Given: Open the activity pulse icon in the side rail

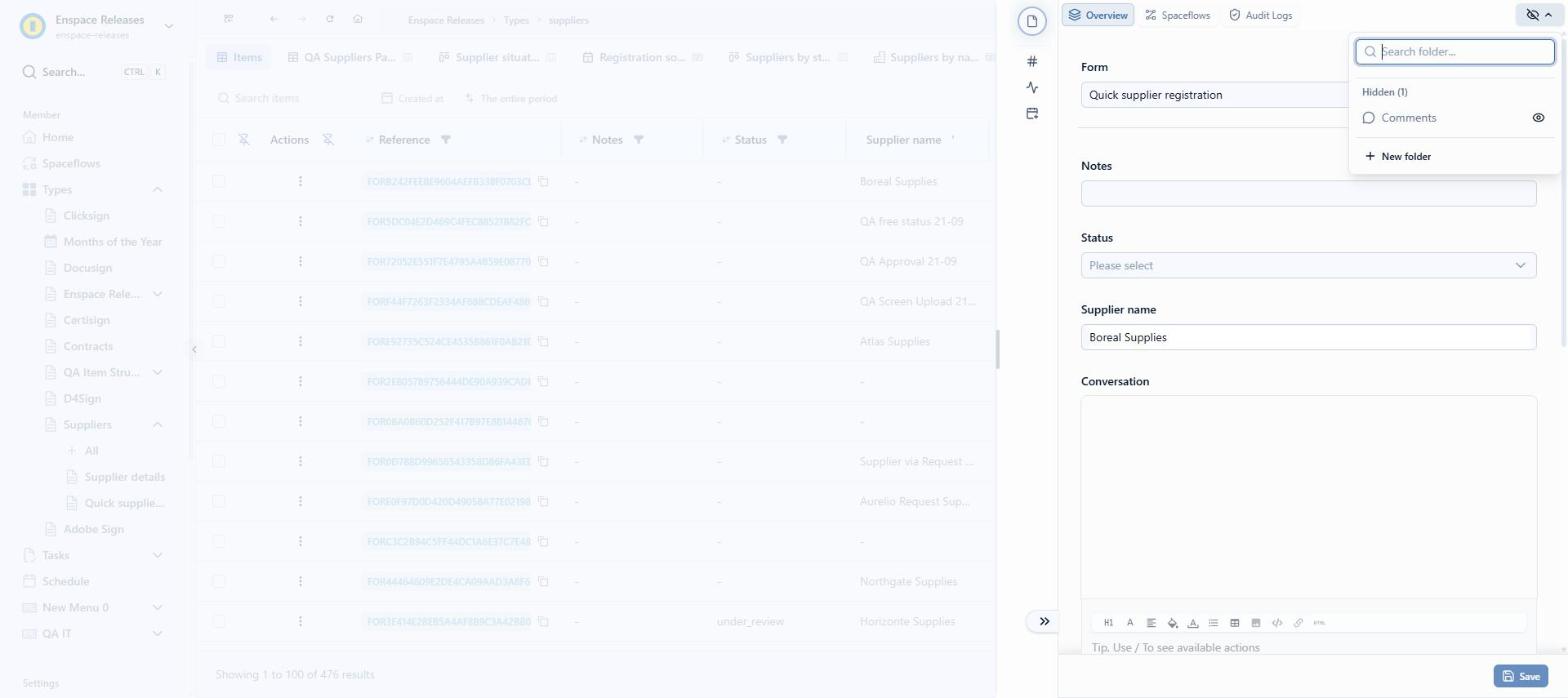Looking at the screenshot, I should coord(1032,88).
